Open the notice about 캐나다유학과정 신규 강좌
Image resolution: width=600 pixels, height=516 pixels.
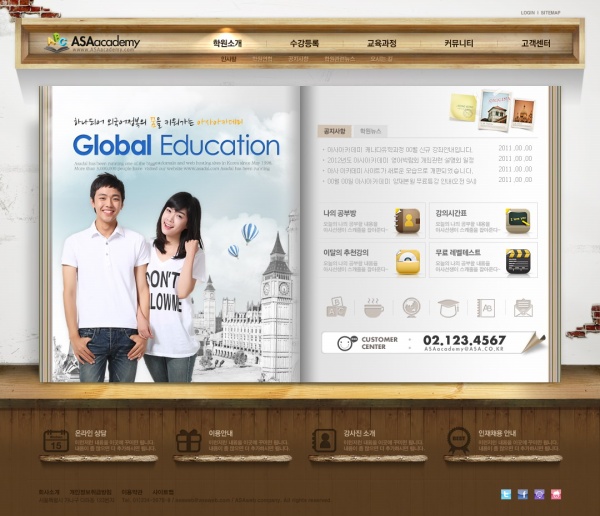[400, 150]
